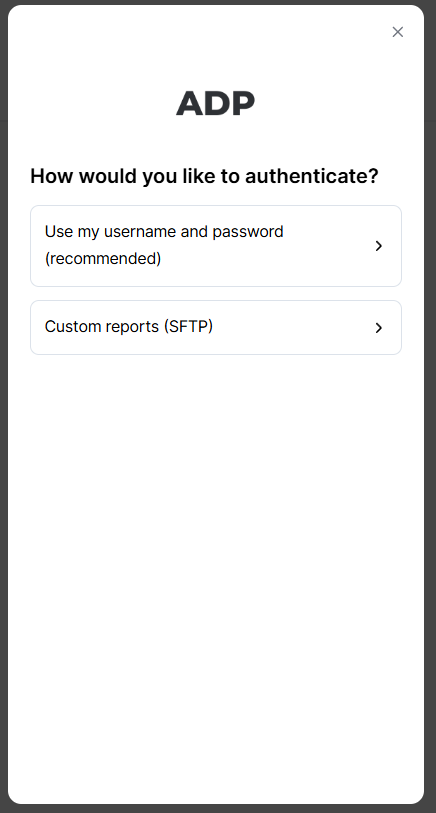Click the "(recommended)" text line
Screen dimensions: 436x813
(x=103, y=258)
